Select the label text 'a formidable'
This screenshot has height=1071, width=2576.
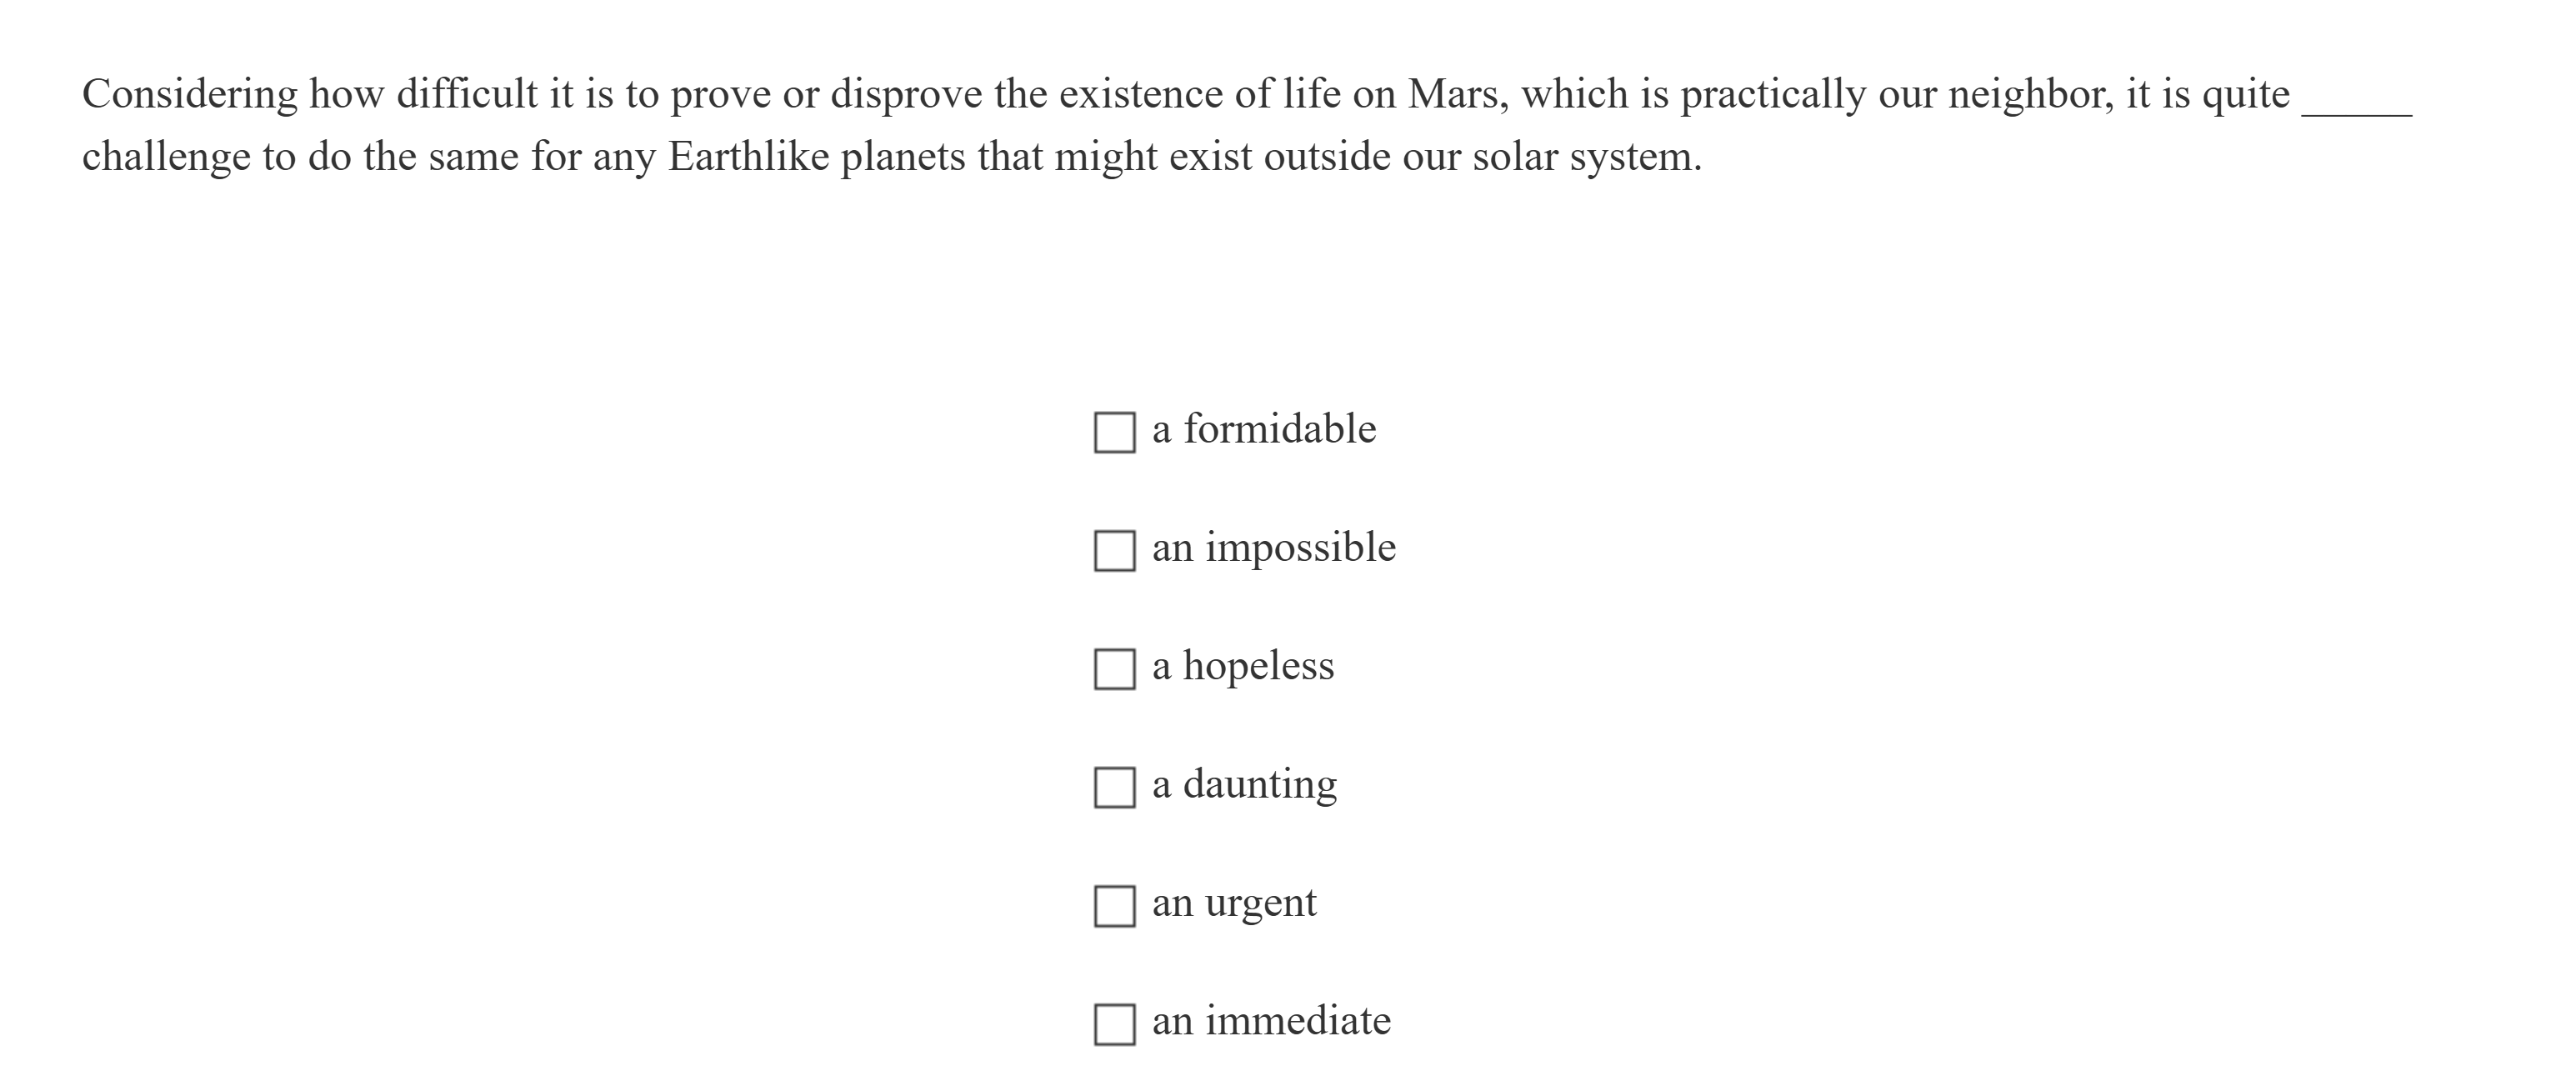[x=1264, y=429]
